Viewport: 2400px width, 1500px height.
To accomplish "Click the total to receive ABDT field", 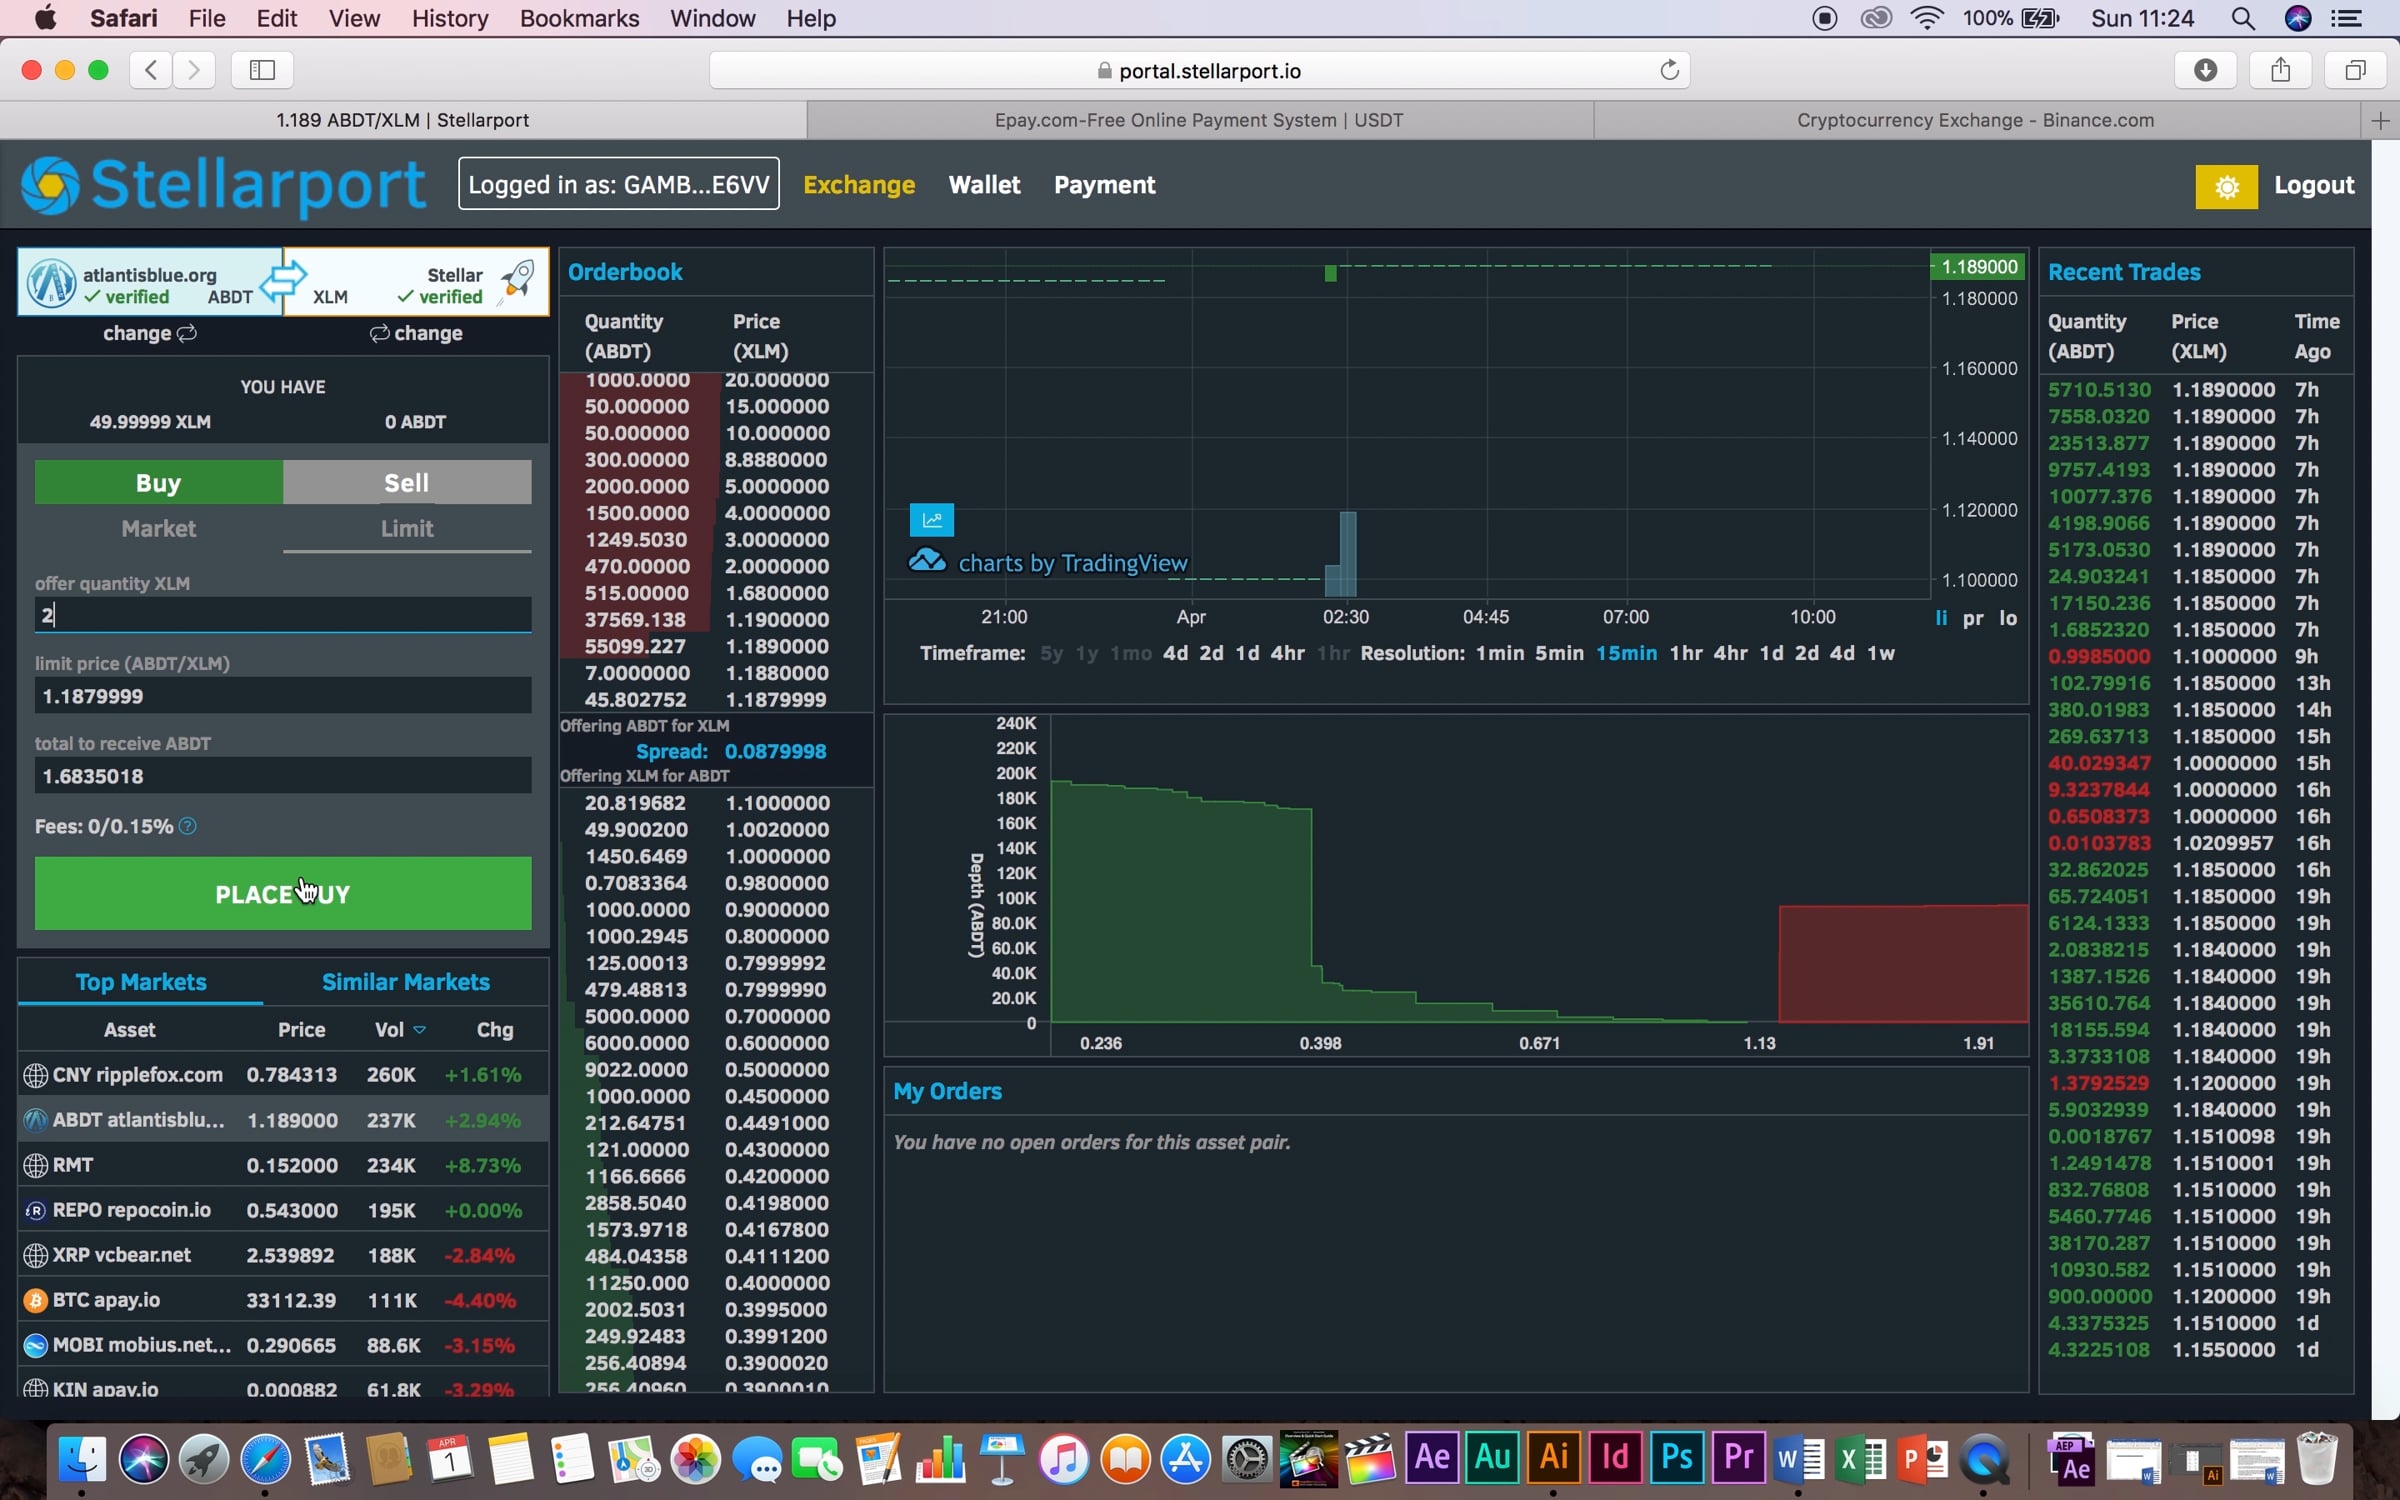I will coord(283,776).
